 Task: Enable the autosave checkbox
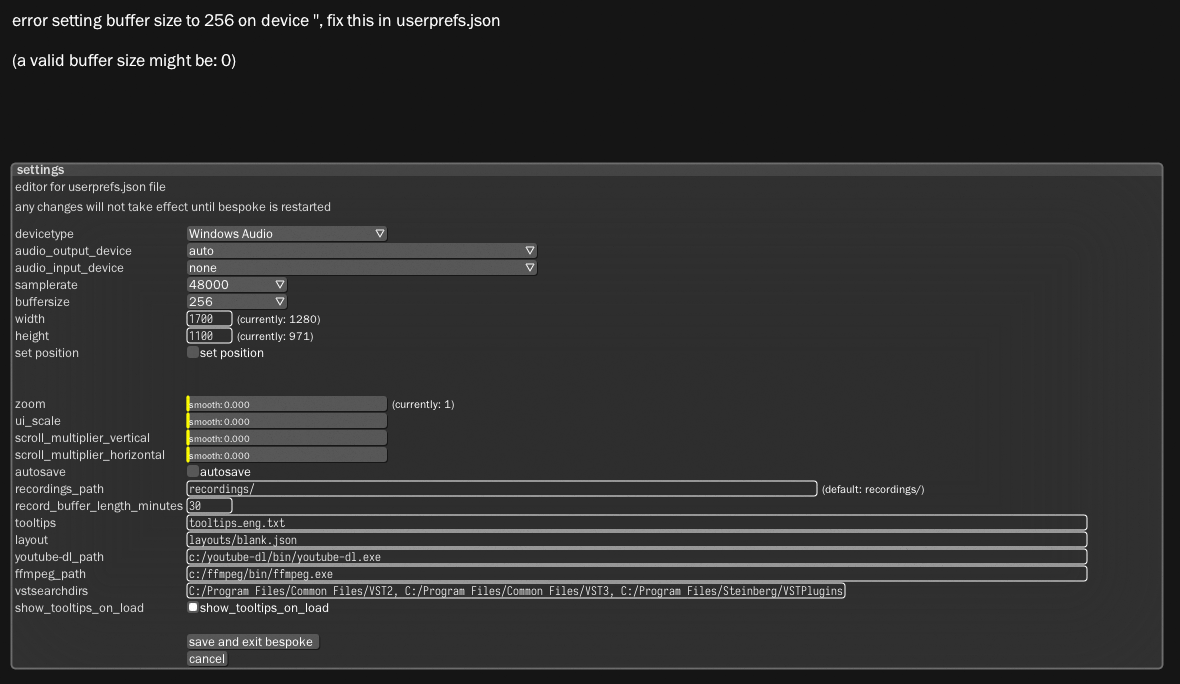[x=192, y=471]
